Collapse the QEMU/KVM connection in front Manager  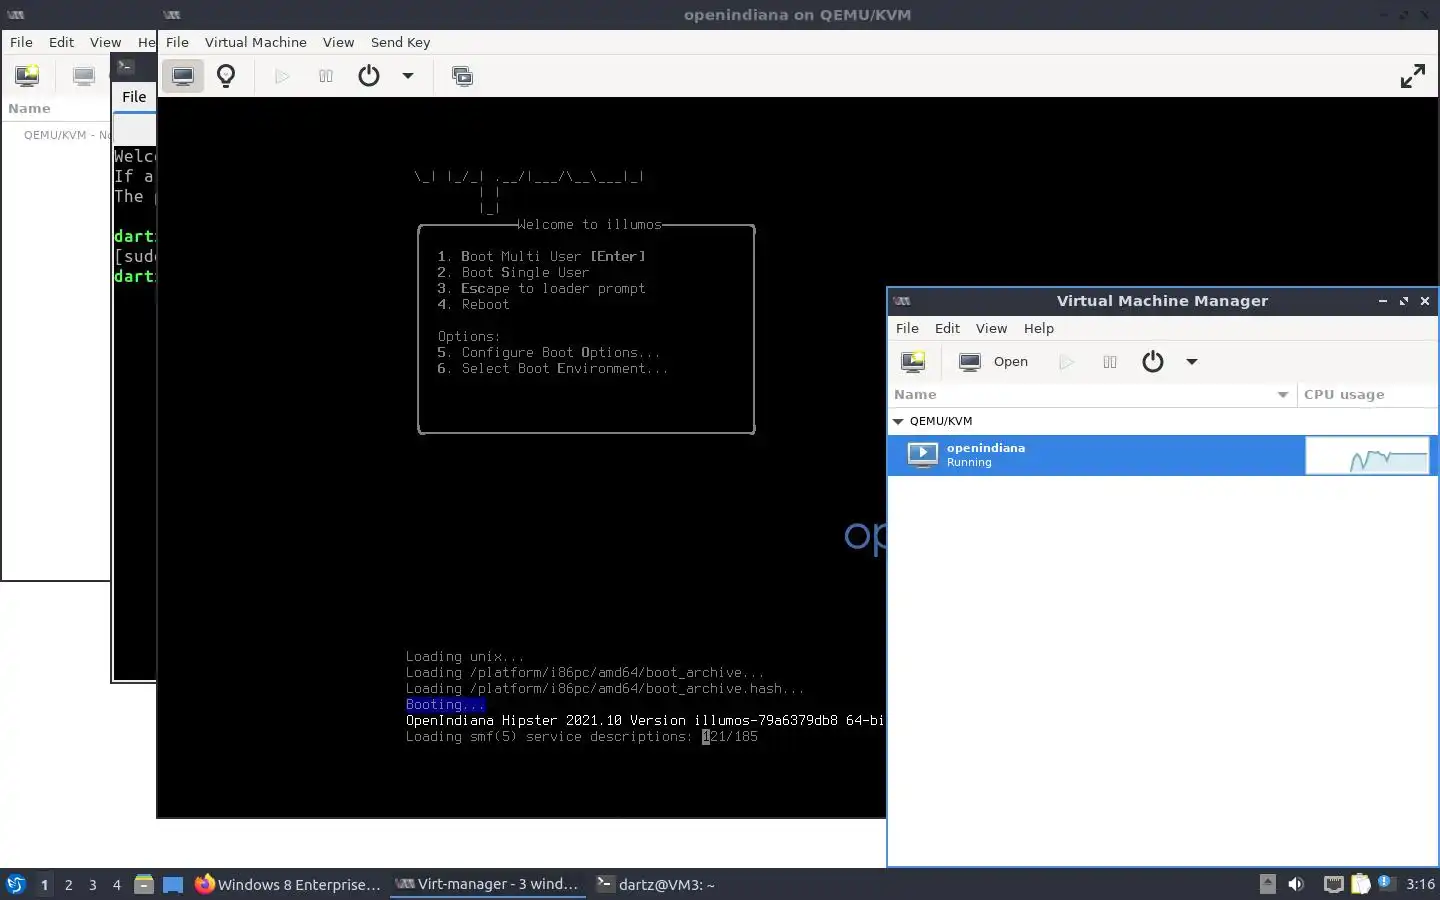(898, 421)
